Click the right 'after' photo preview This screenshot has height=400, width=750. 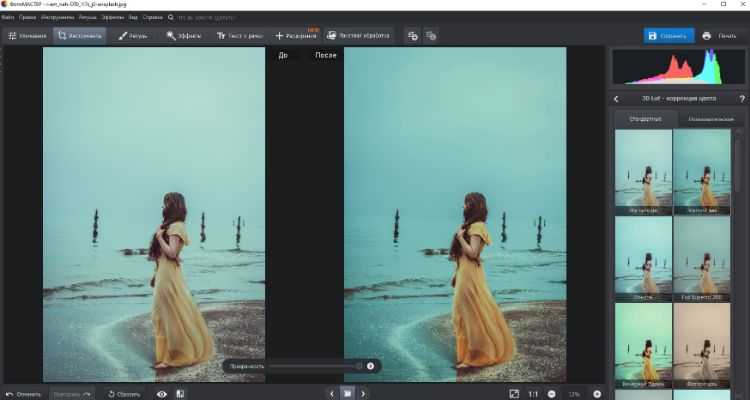(x=455, y=214)
